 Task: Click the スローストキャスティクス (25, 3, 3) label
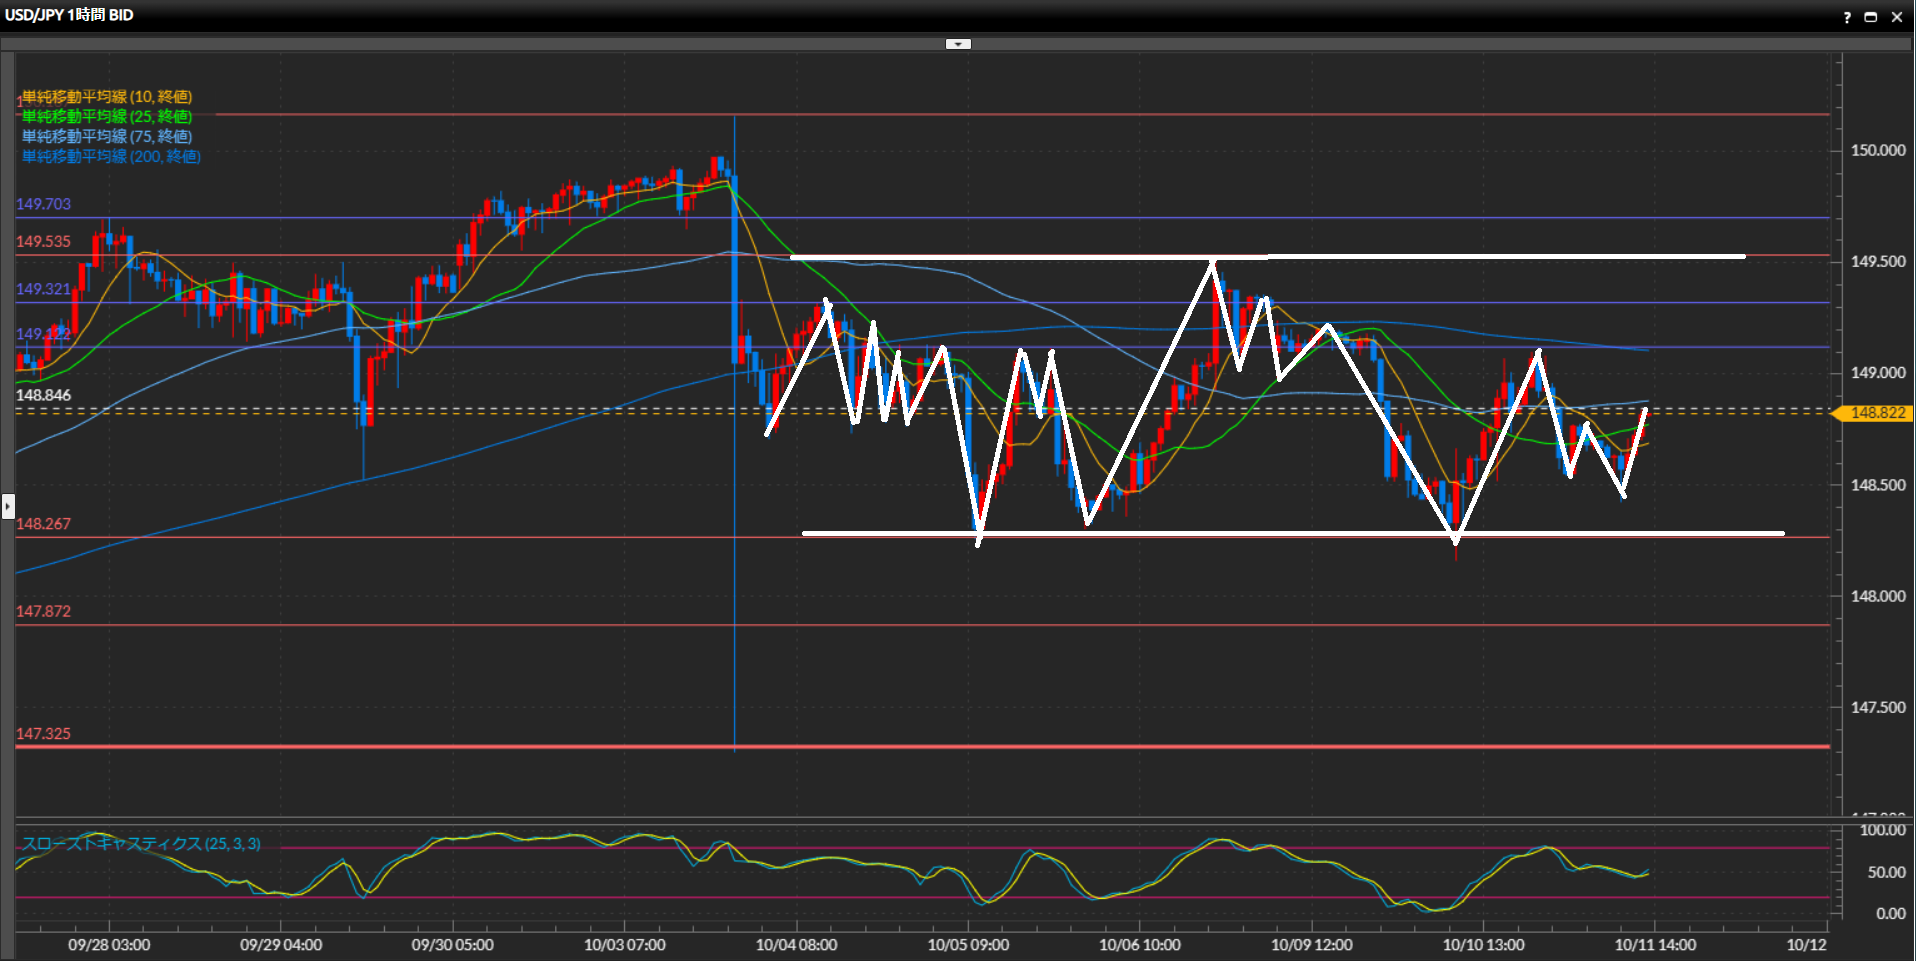[x=141, y=844]
